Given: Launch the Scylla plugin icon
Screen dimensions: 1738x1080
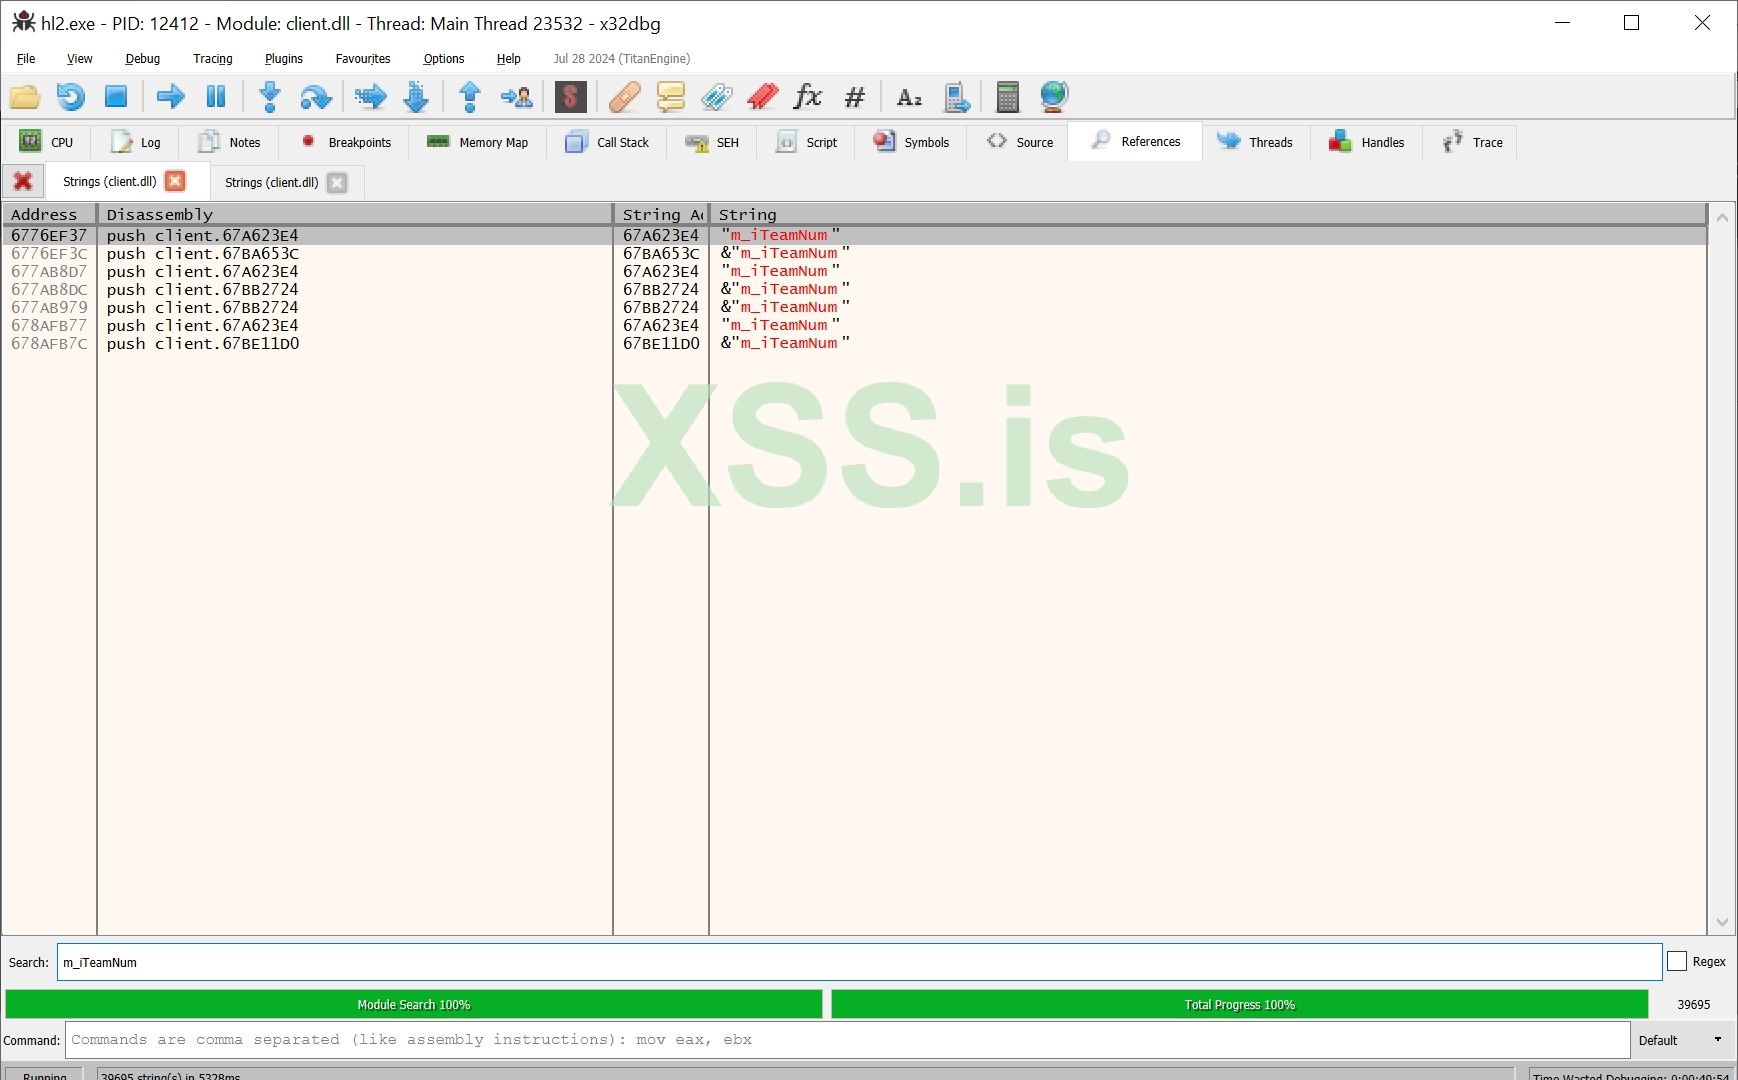Looking at the screenshot, I should 571,97.
